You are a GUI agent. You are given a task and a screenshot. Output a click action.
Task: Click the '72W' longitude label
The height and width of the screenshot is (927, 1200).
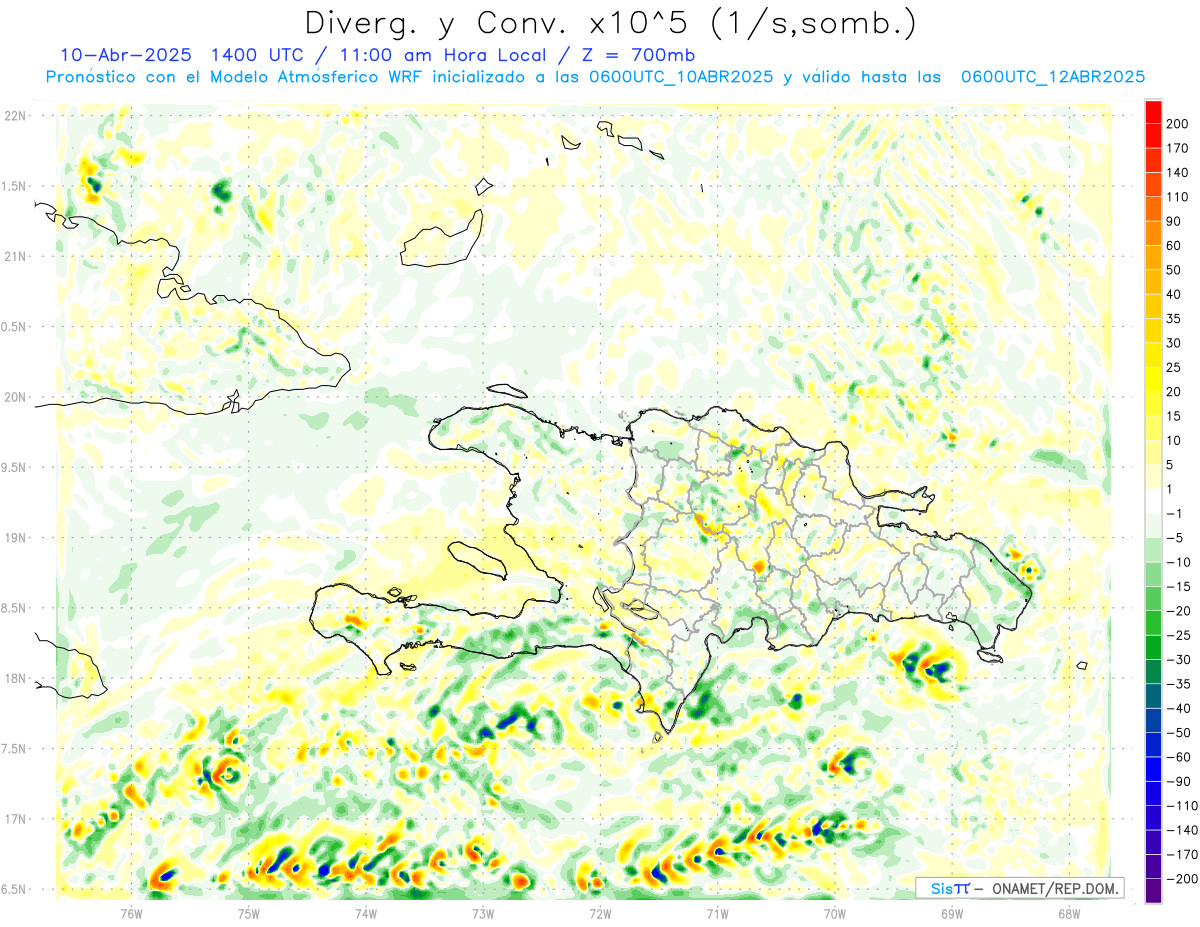pos(600,913)
